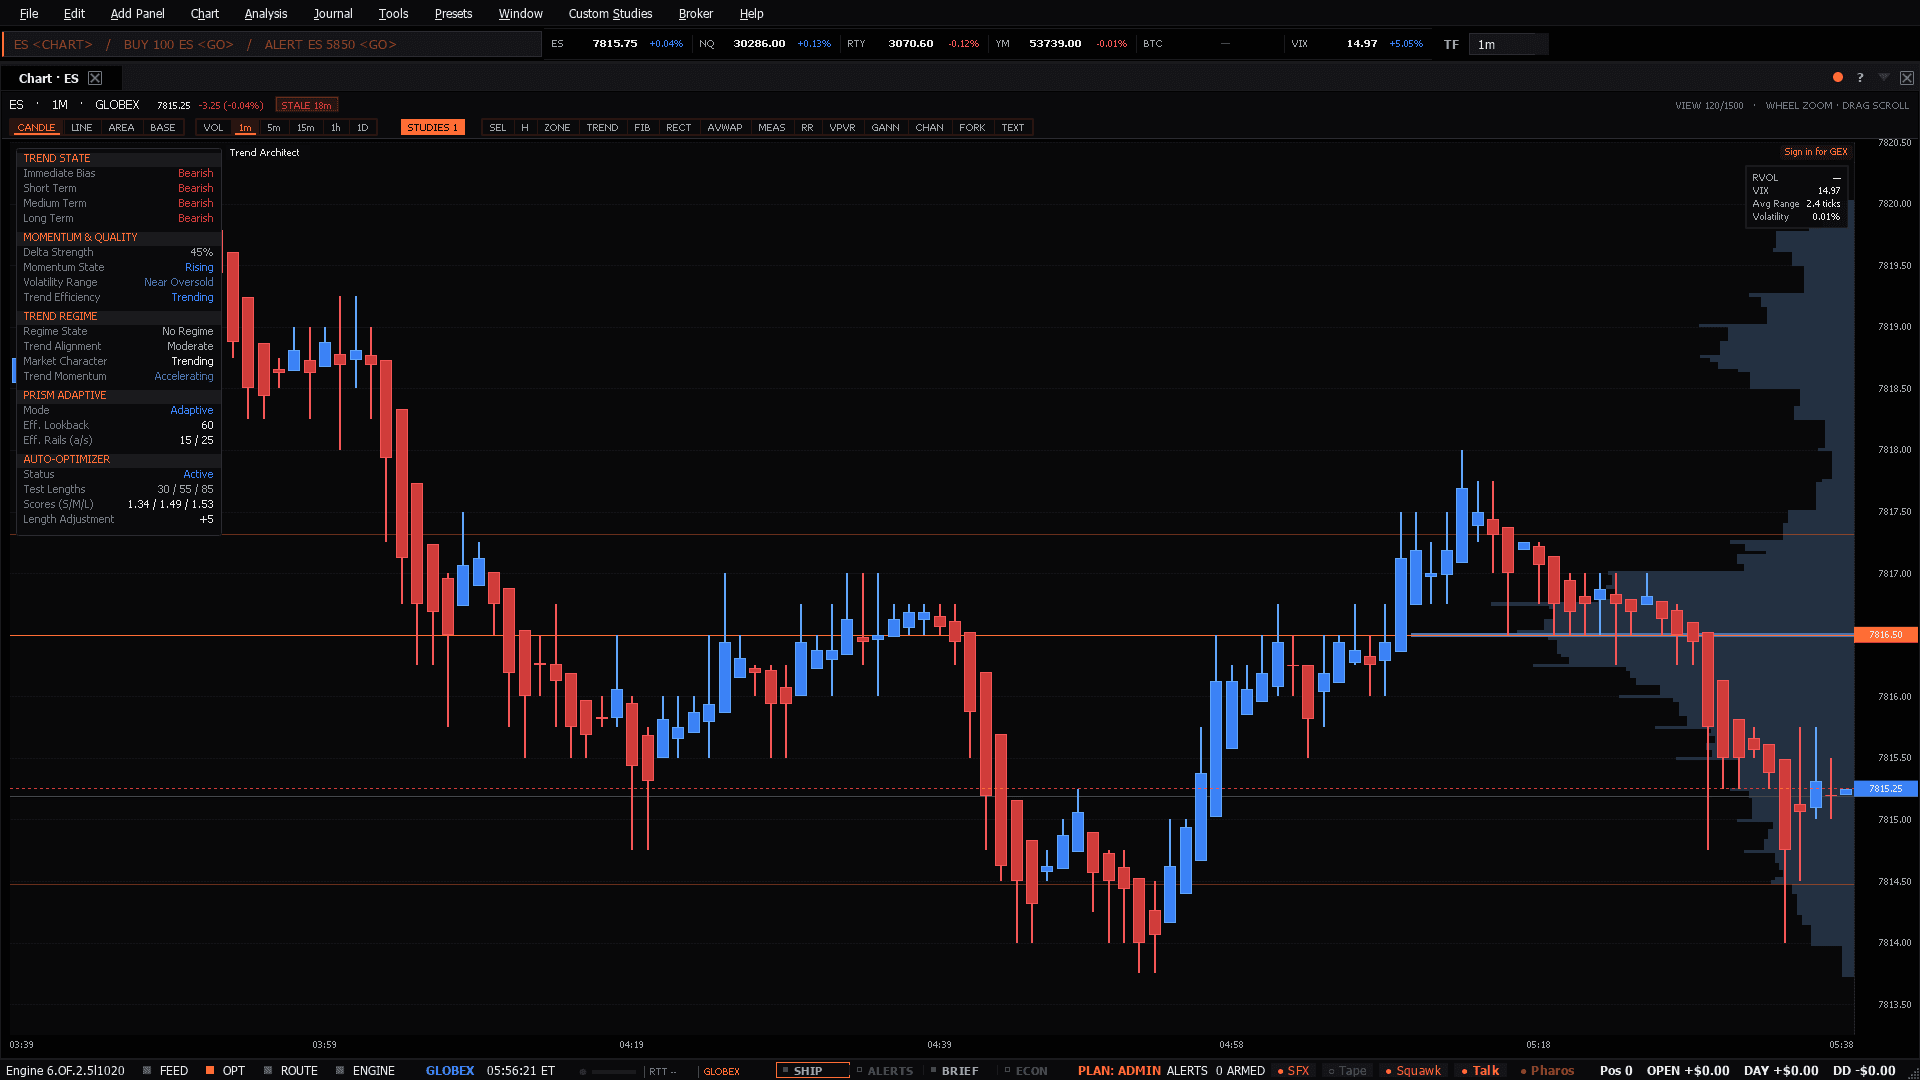
Task: Open the ALERTS button in status bar
Action: tap(885, 1070)
